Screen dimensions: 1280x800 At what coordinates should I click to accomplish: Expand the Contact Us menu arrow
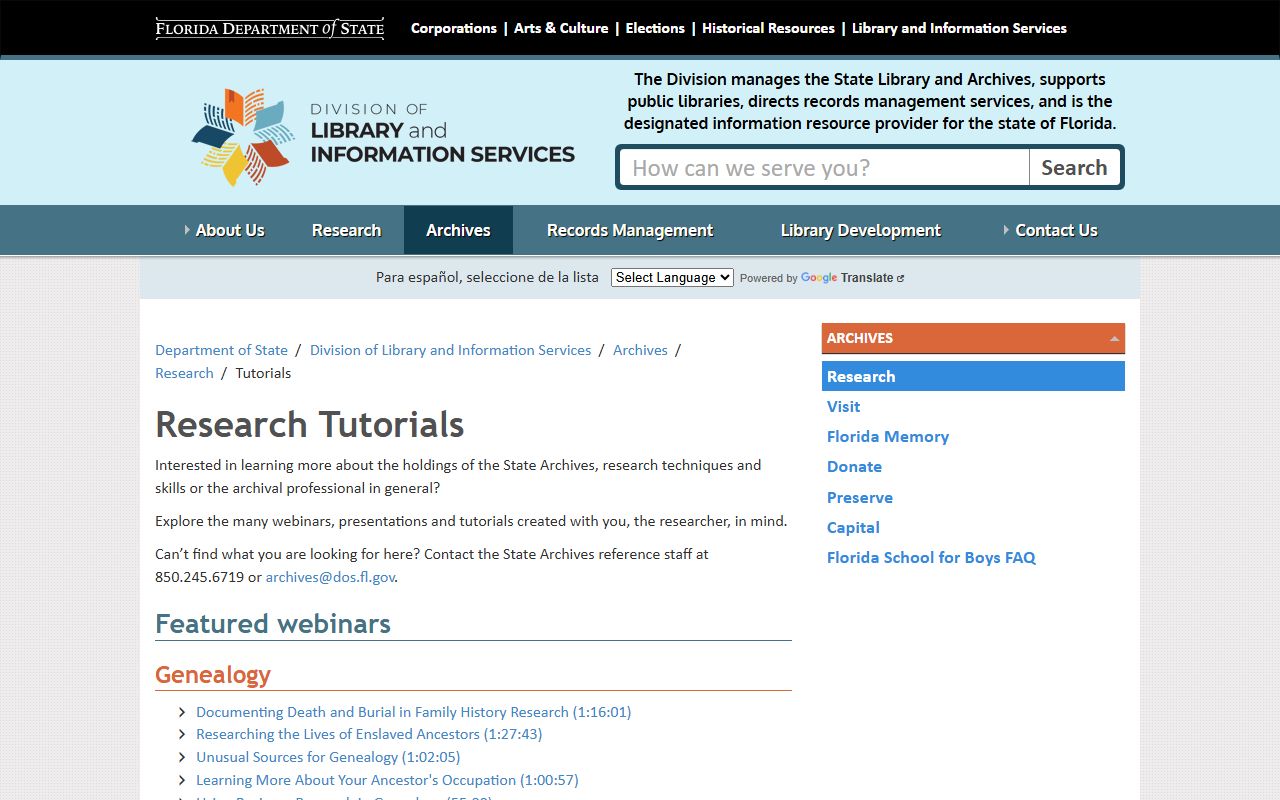(1006, 230)
